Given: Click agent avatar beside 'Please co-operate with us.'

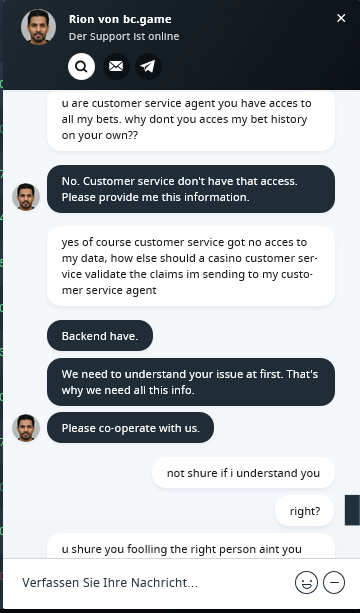Looking at the screenshot, I should (x=26, y=428).
